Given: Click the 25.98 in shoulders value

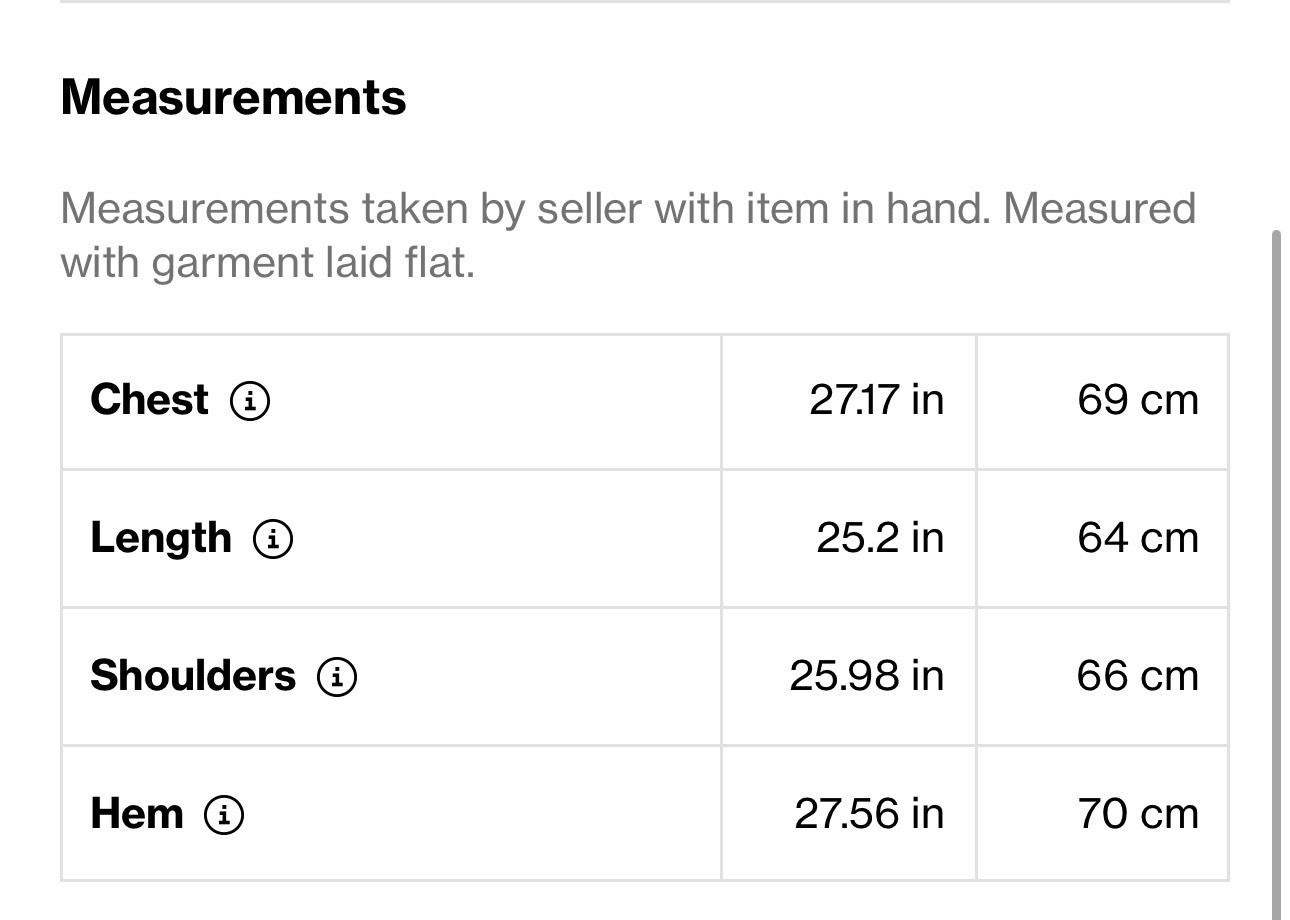Looking at the screenshot, I should tap(866, 676).
